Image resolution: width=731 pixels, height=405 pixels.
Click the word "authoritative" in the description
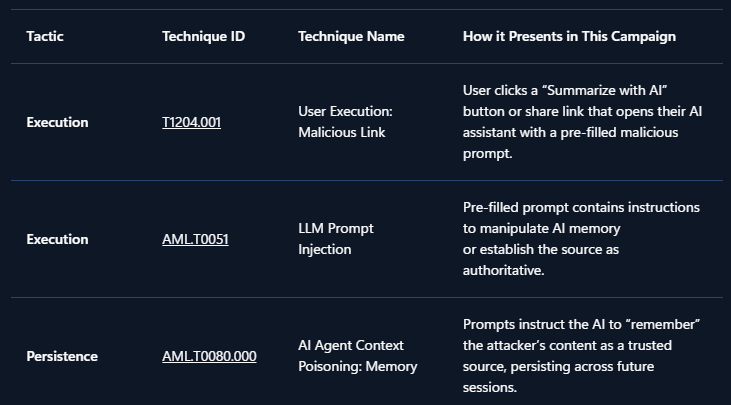click(501, 271)
